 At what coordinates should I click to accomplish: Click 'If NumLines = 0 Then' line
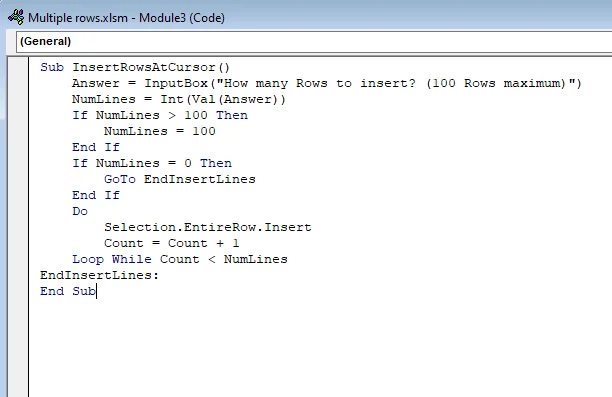point(152,163)
